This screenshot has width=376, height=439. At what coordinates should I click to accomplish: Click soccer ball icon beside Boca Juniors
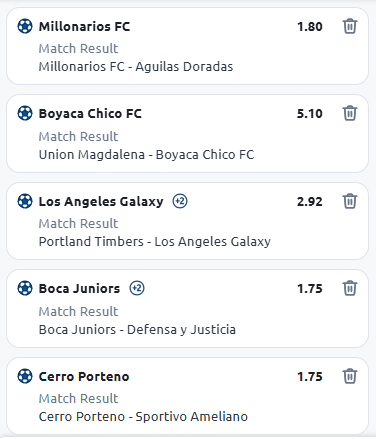pos(25,288)
